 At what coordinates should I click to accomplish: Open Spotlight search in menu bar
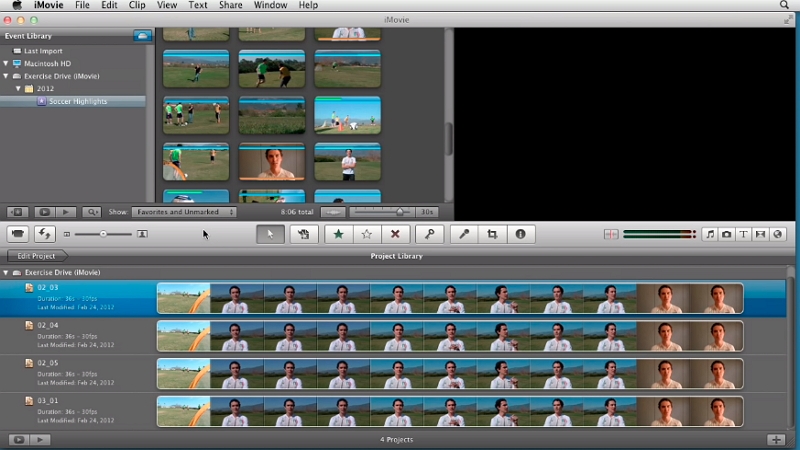pyautogui.click(x=784, y=5)
